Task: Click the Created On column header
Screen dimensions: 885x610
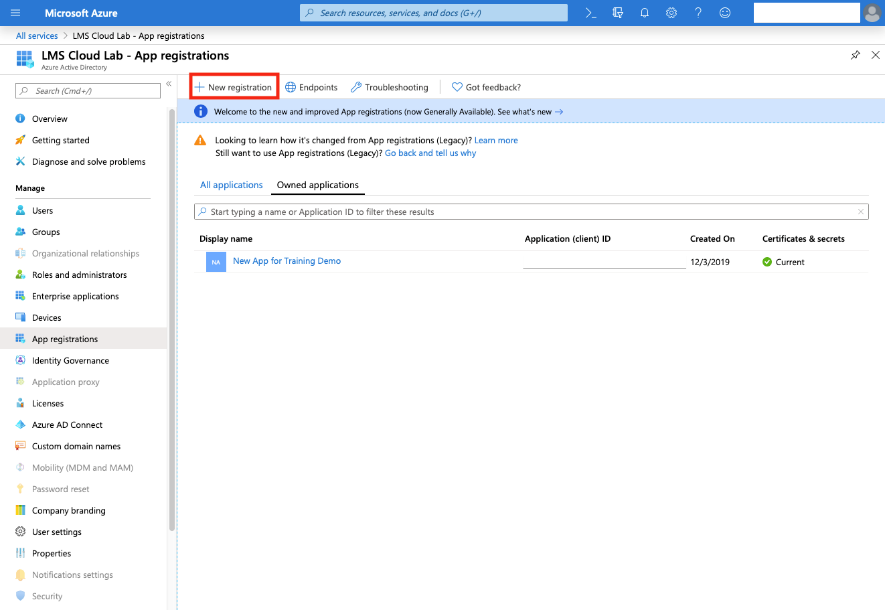Action: click(712, 239)
